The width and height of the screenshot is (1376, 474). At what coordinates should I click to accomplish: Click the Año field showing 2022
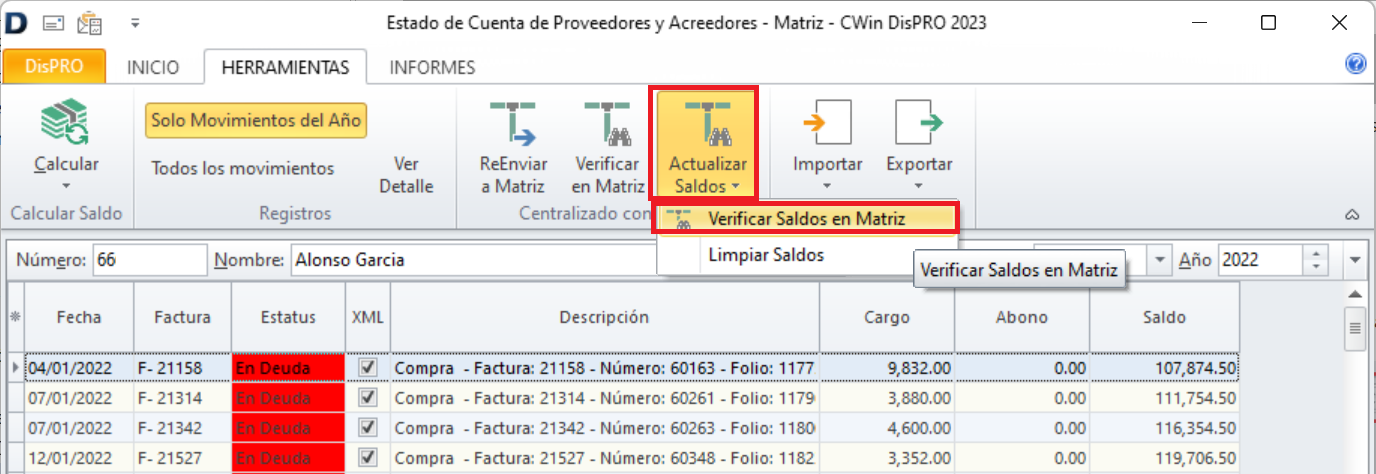[x=1260, y=260]
